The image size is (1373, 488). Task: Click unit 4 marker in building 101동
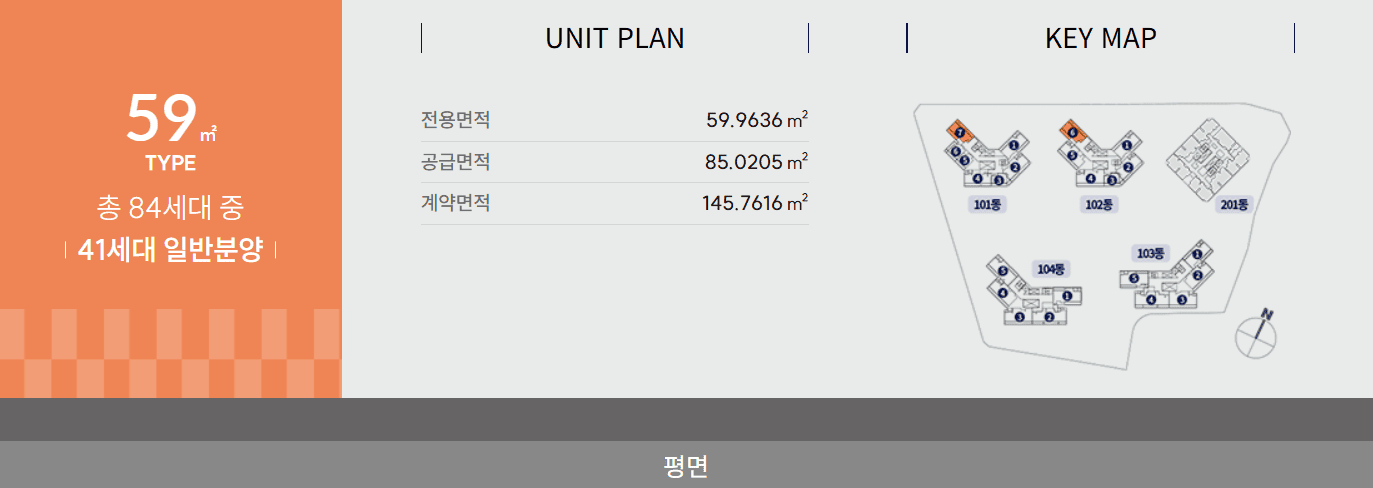(977, 179)
